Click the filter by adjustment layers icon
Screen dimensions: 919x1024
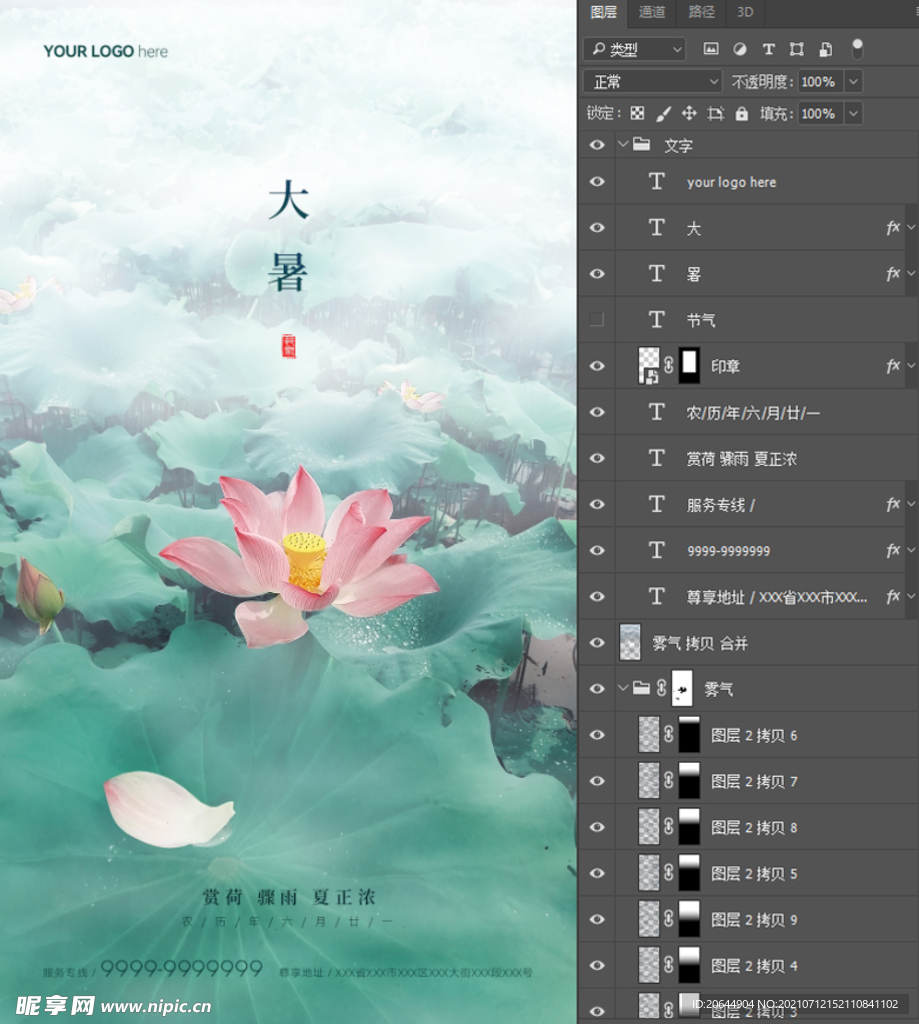738,48
